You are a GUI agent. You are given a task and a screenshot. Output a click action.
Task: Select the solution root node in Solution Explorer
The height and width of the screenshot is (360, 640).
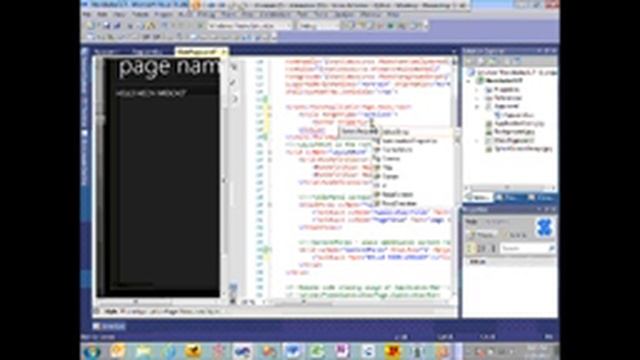pos(513,72)
